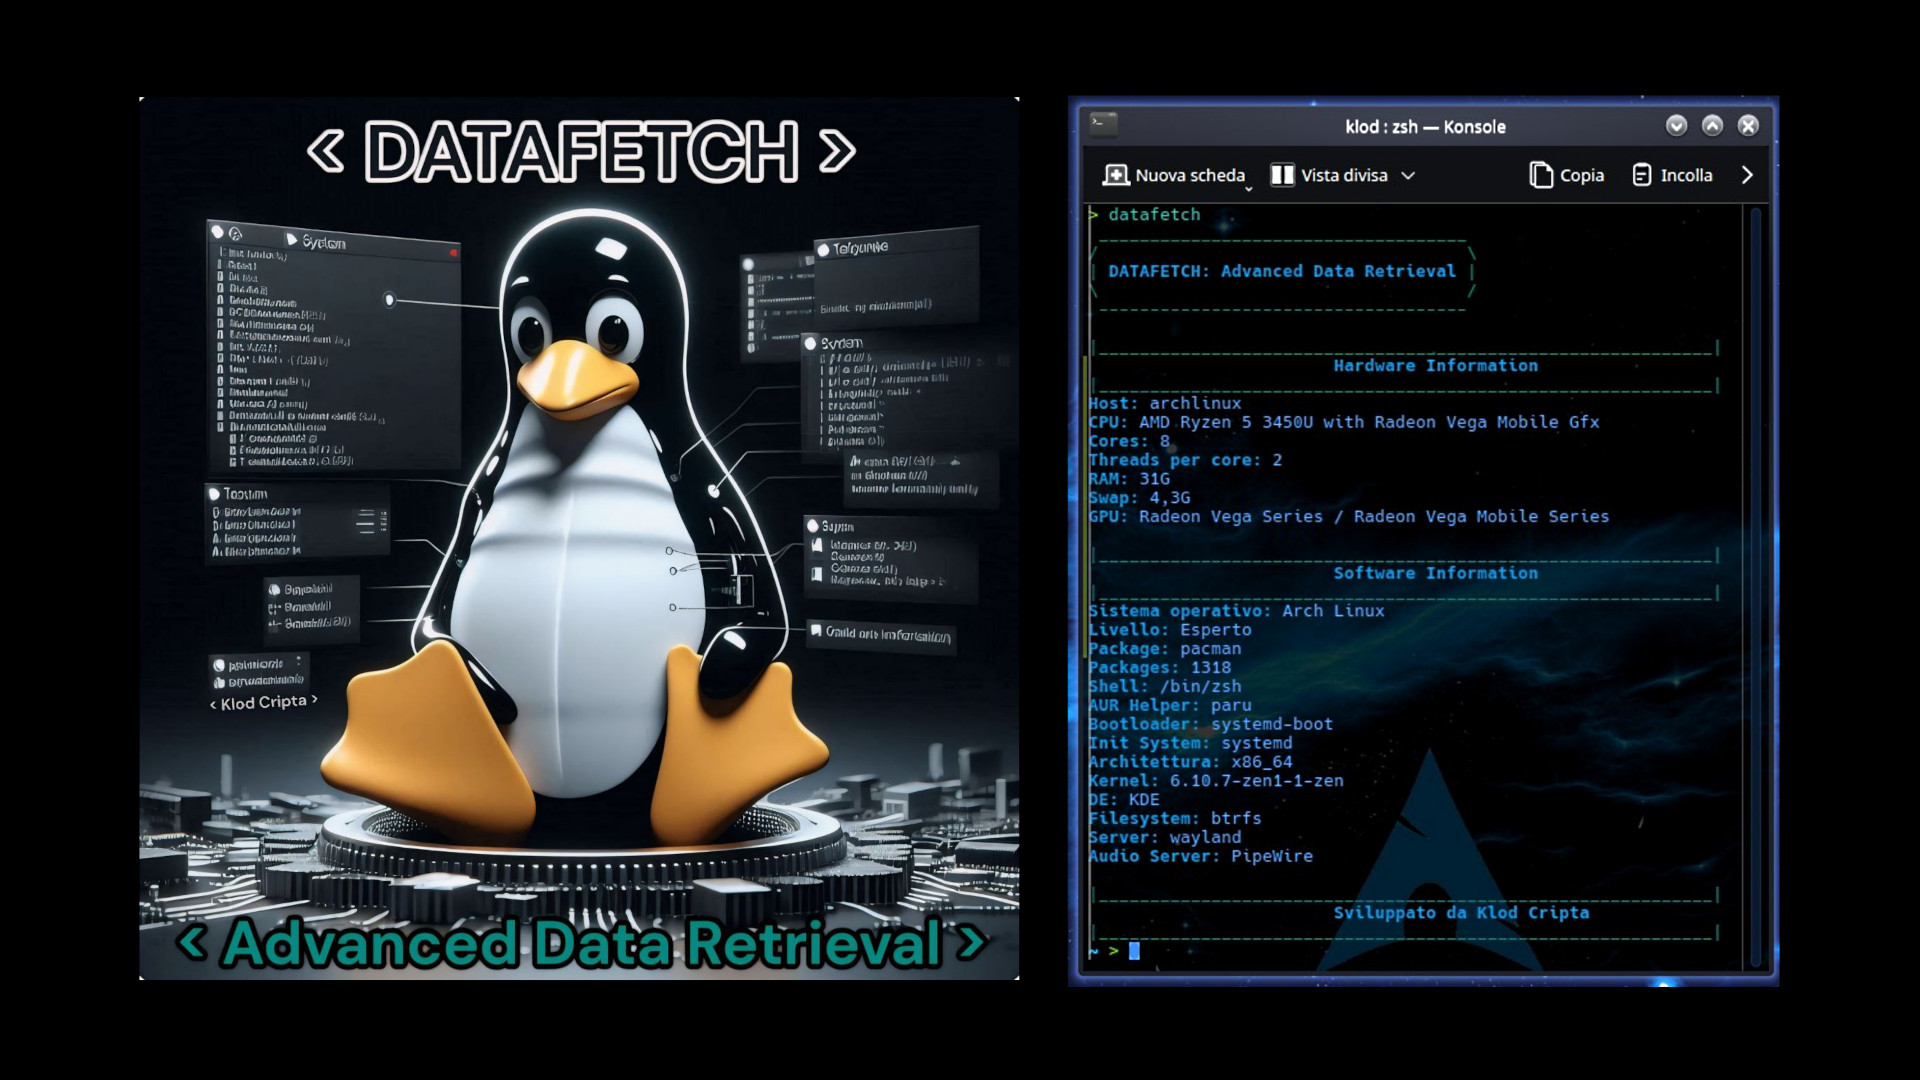1920x1080 pixels.
Task: Click the blinking cursor at the shell prompt
Action: pyautogui.click(x=1135, y=951)
